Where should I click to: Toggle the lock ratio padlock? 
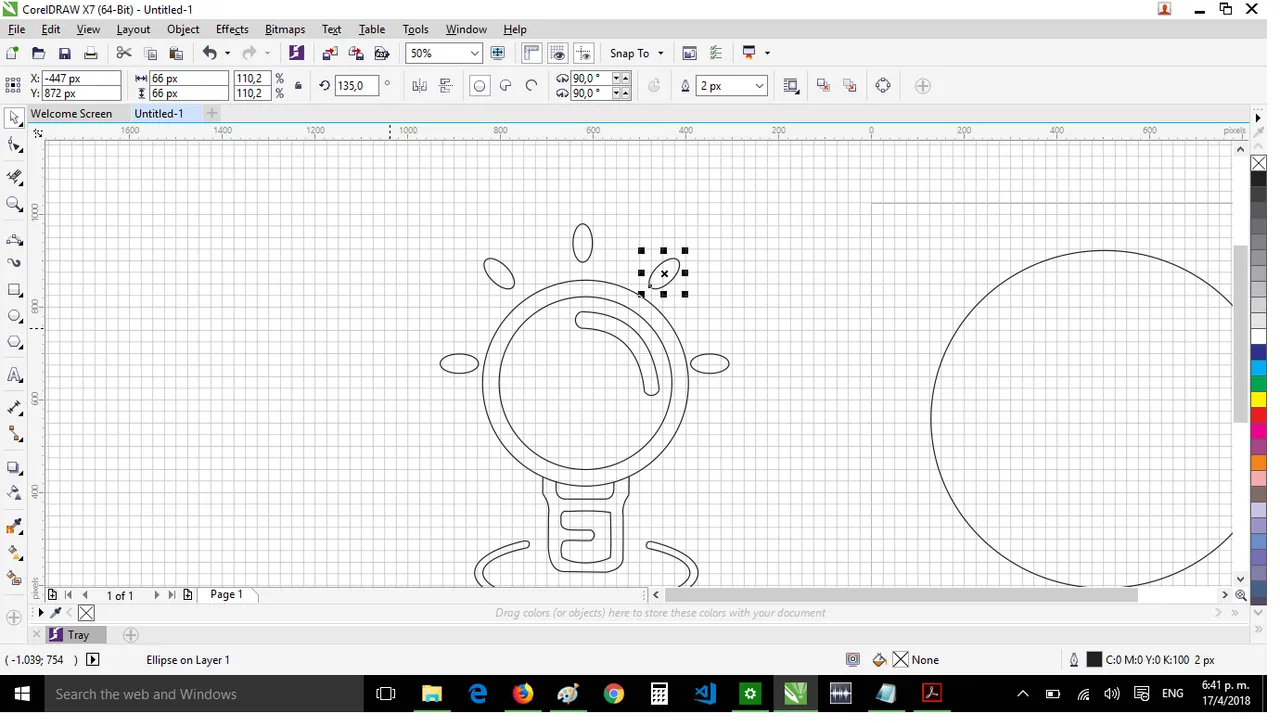(298, 86)
